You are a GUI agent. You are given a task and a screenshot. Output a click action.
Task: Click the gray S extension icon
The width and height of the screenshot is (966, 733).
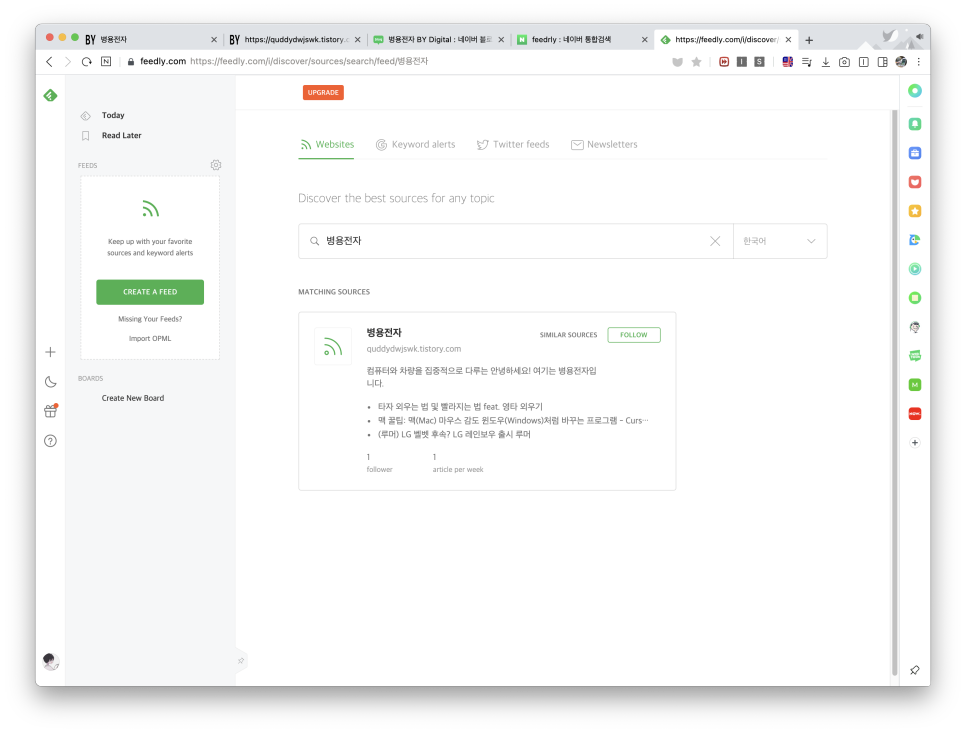point(760,62)
